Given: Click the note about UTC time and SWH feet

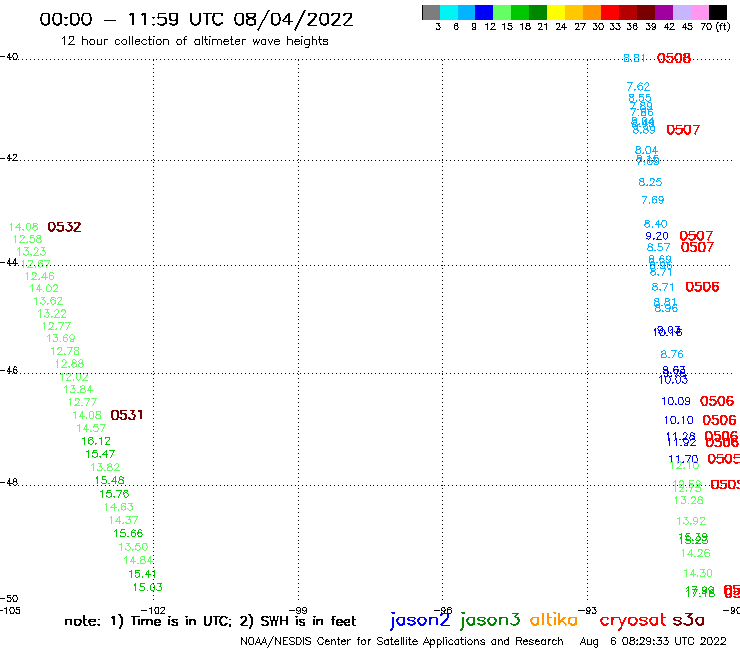Looking at the screenshot, I should pos(210,621).
